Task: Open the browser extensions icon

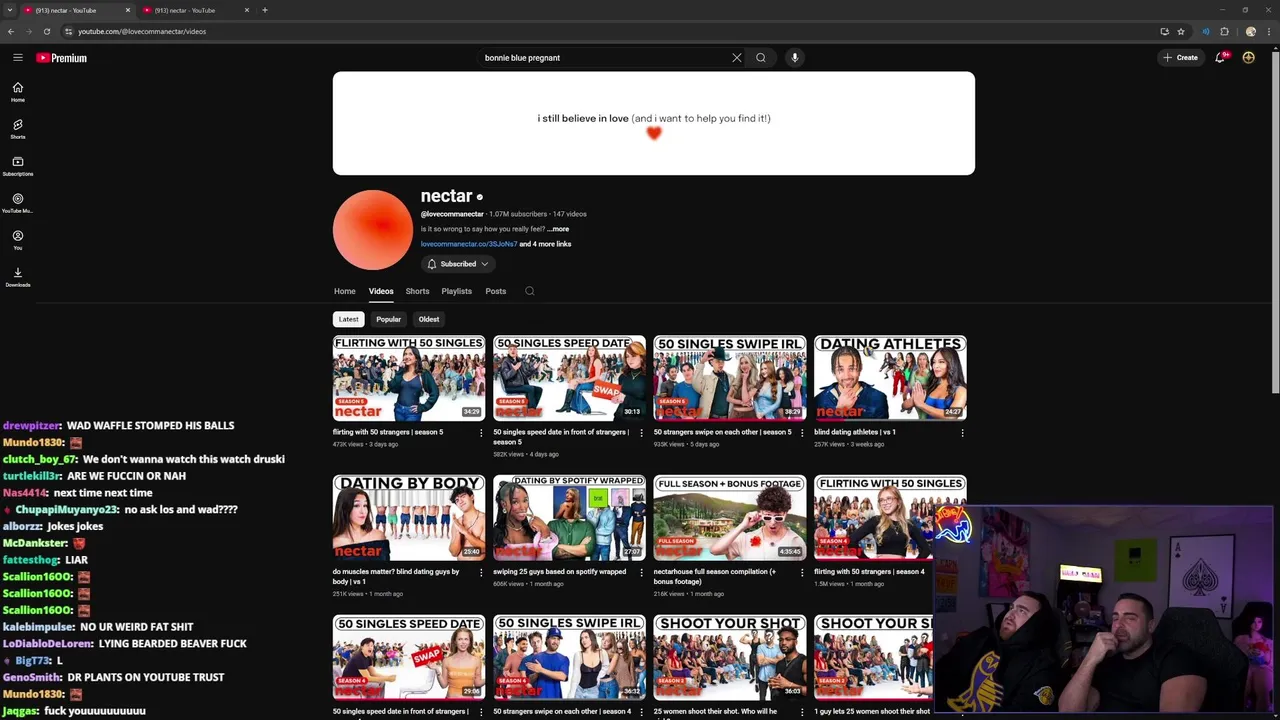Action: click(x=1224, y=31)
